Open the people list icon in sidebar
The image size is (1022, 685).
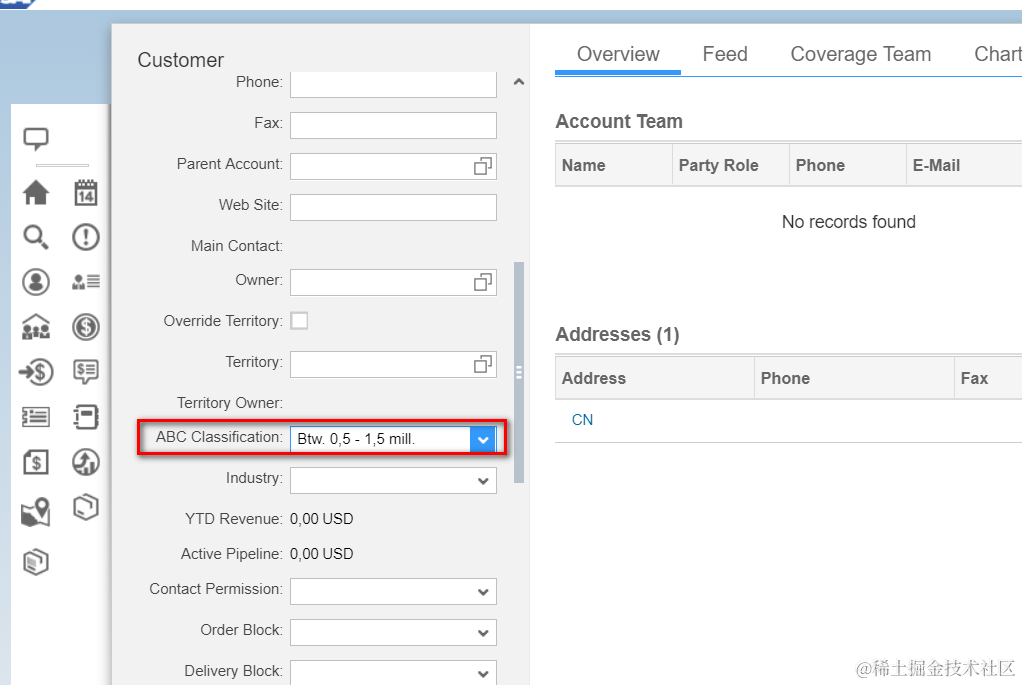click(85, 282)
